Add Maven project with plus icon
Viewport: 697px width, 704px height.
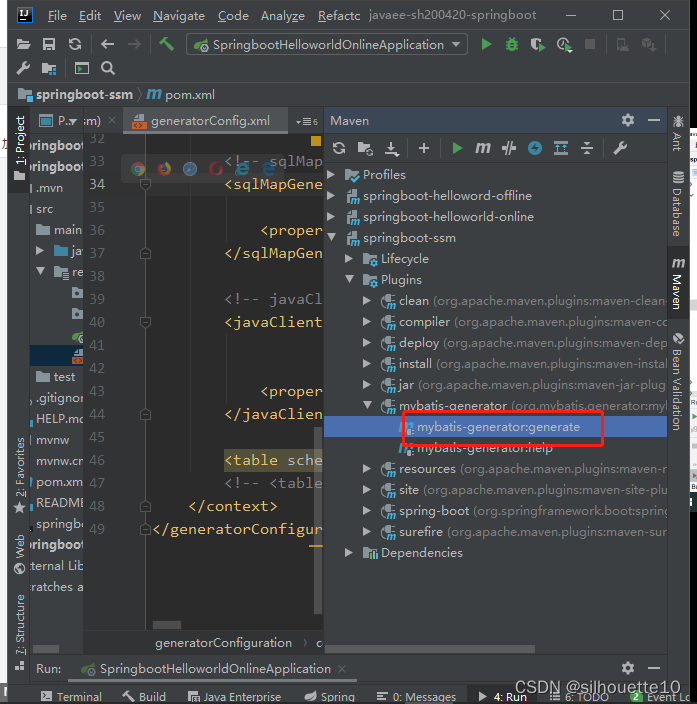point(423,148)
